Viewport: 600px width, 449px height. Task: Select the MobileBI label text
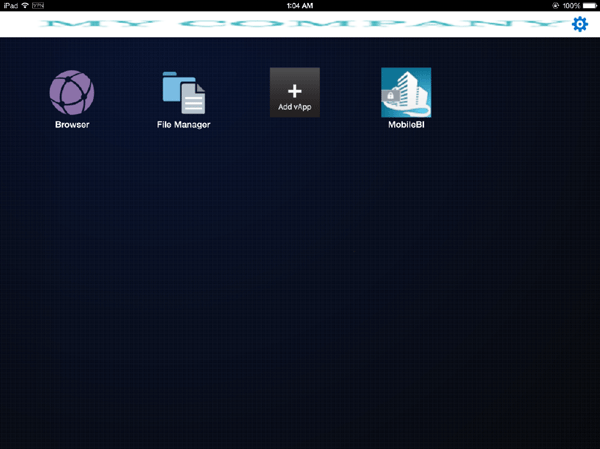pos(406,124)
